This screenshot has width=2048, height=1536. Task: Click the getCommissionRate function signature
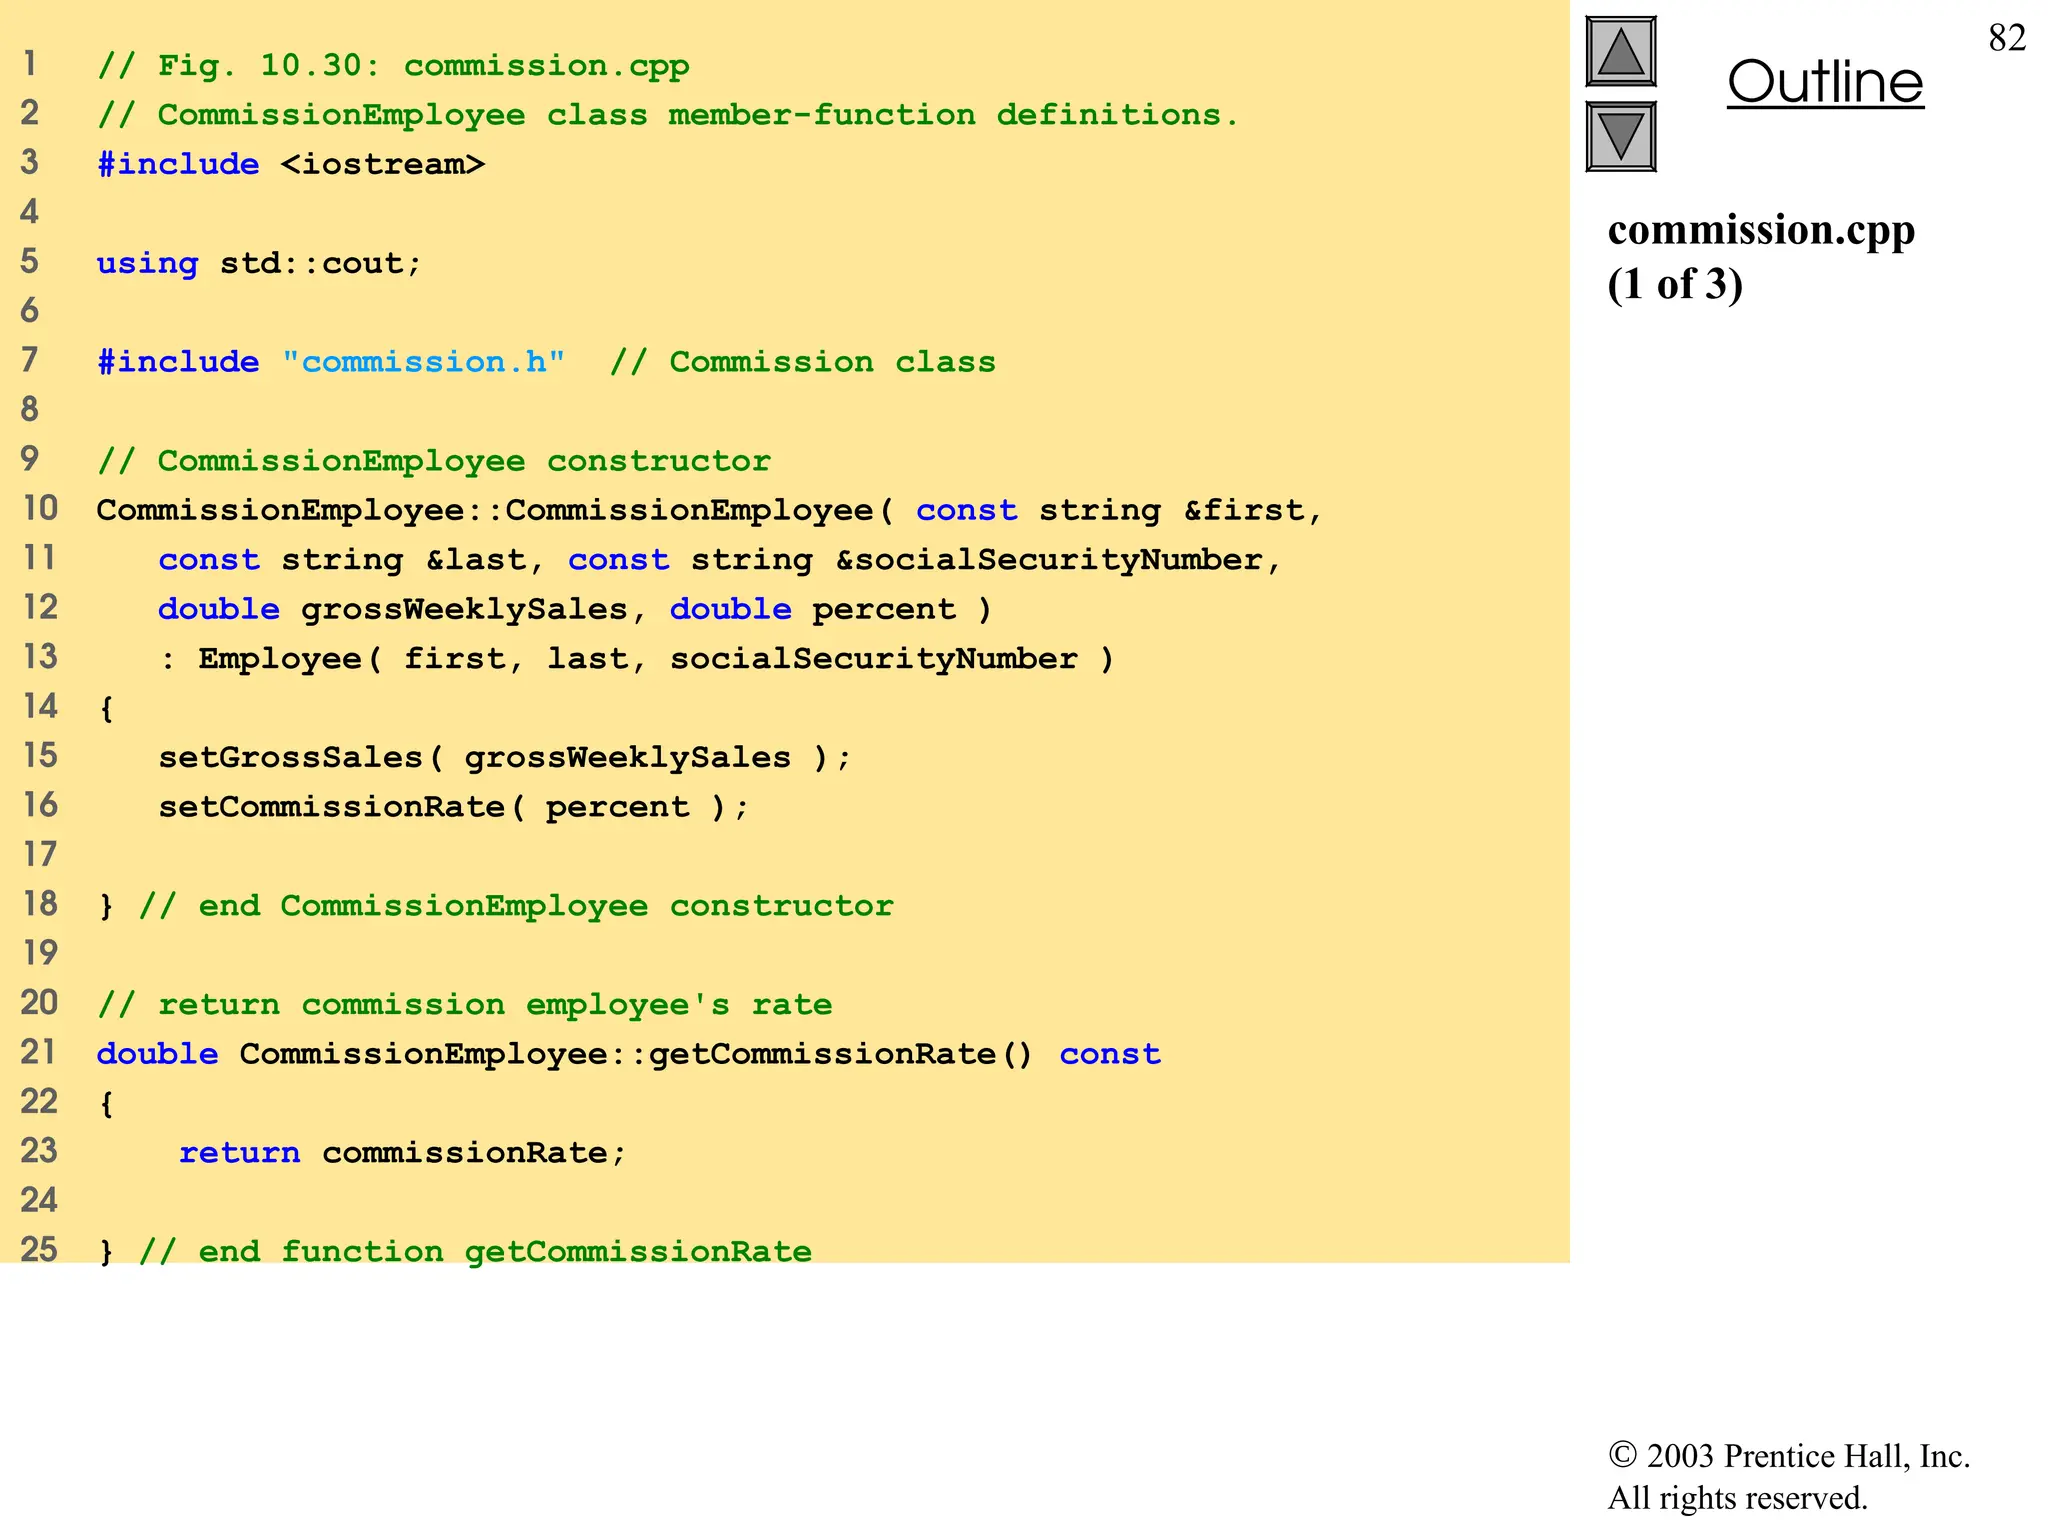pyautogui.click(x=628, y=1054)
